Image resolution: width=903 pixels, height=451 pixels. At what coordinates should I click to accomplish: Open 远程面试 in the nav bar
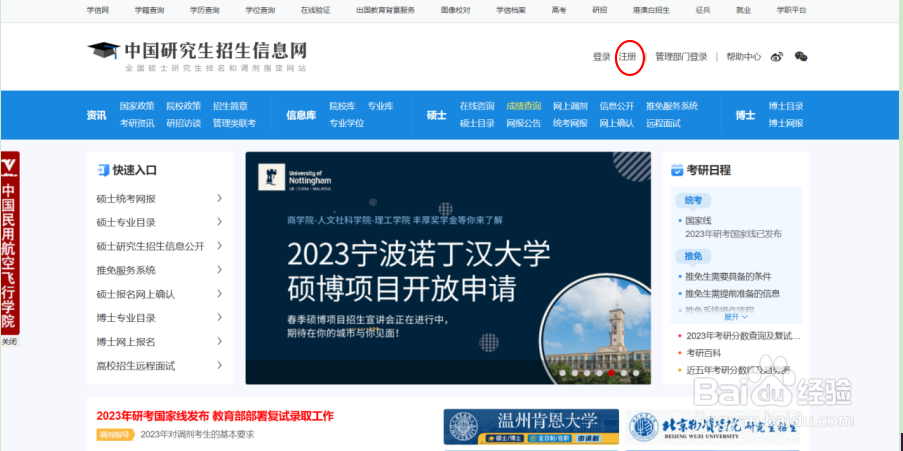pos(663,123)
